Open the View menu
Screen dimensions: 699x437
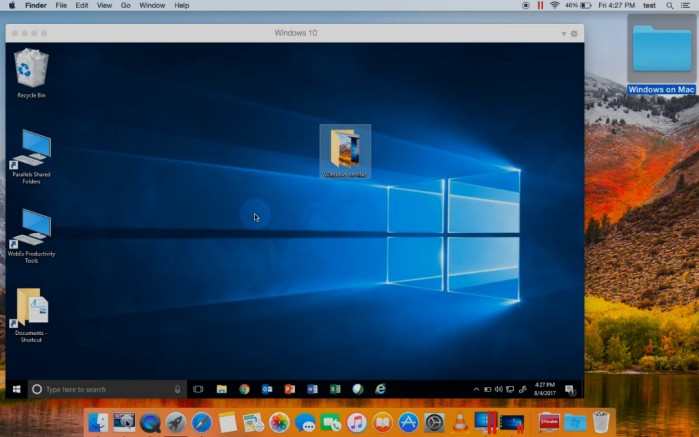104,5
